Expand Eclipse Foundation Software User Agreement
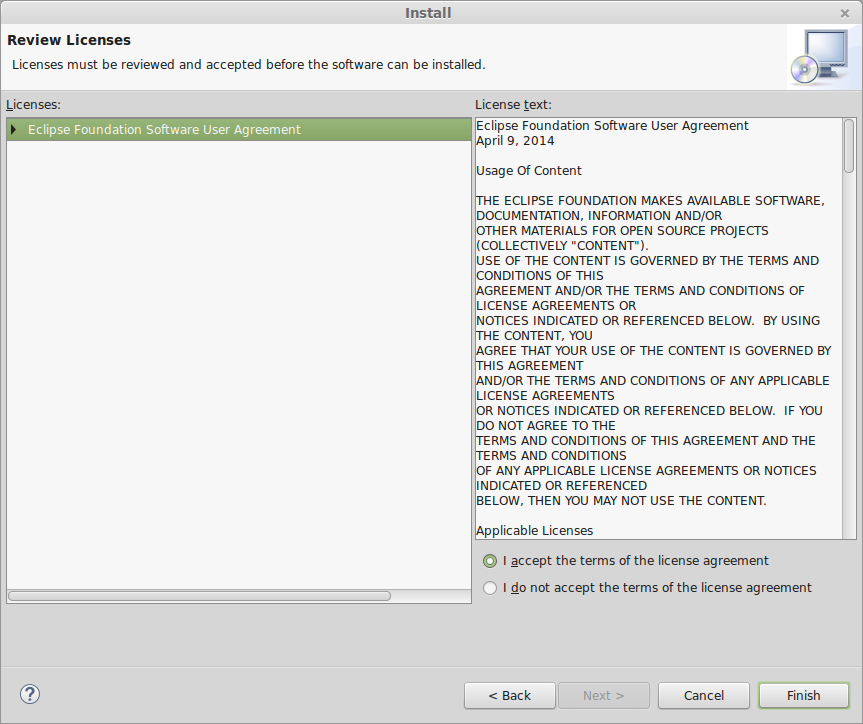The height and width of the screenshot is (724, 863). pos(14,129)
